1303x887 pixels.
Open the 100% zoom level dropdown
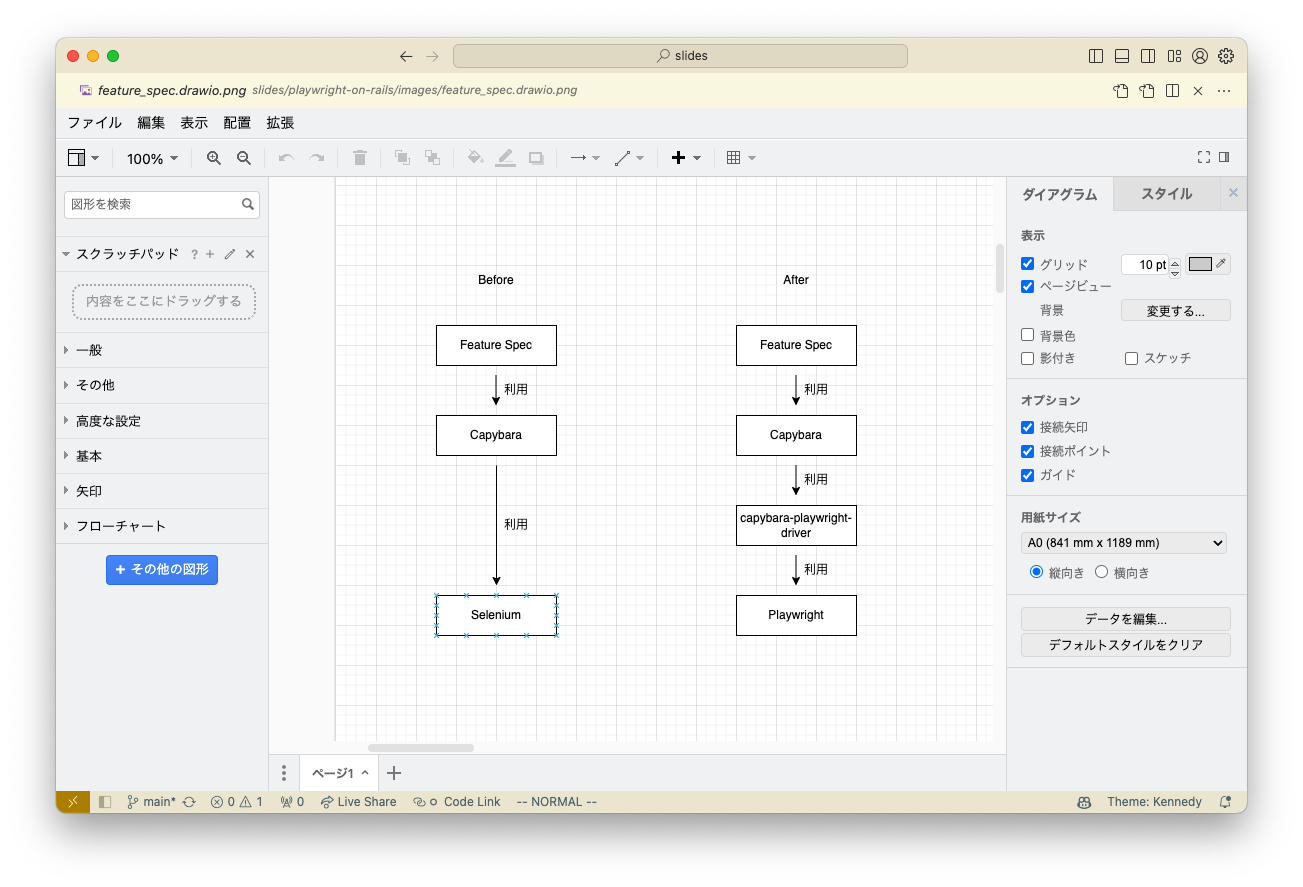pos(153,158)
